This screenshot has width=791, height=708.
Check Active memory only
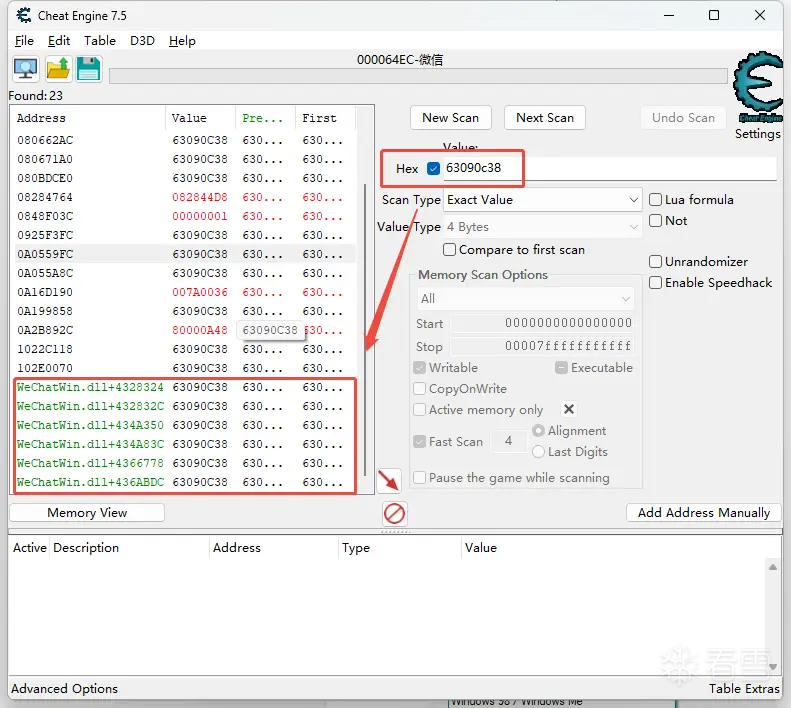tap(419, 410)
